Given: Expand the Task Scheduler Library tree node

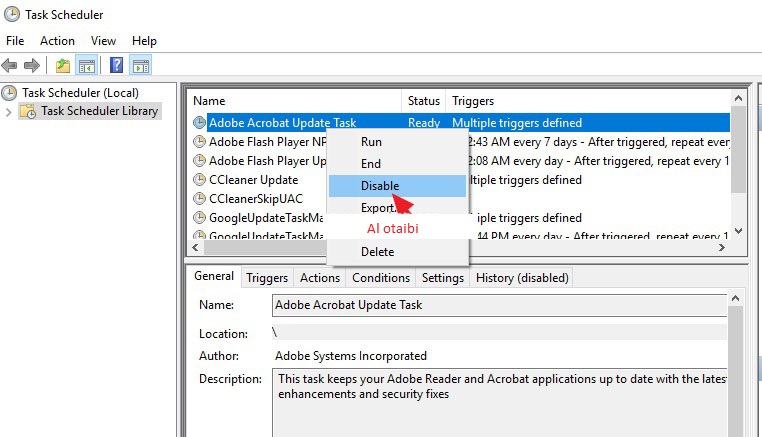Looking at the screenshot, I should [x=8, y=112].
